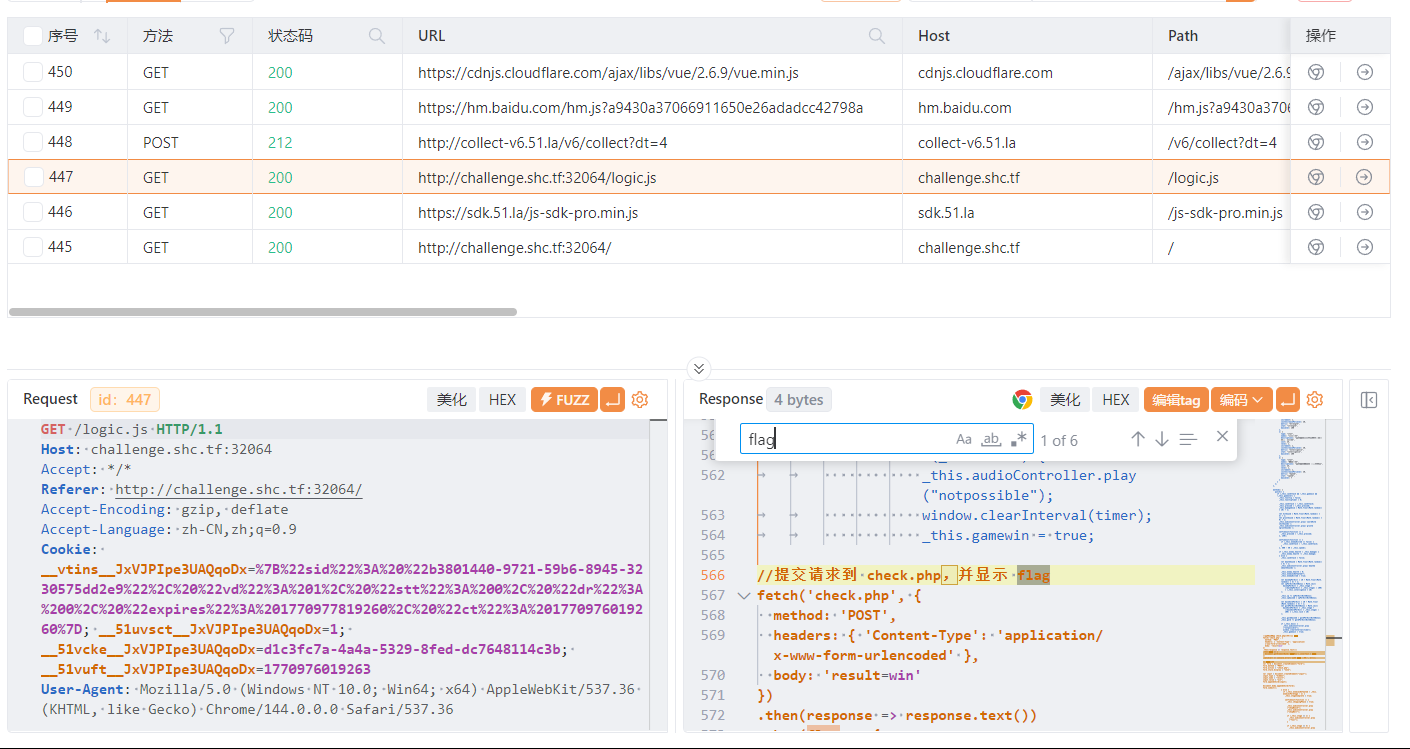Toggle Match Case in find widget

[964, 439]
